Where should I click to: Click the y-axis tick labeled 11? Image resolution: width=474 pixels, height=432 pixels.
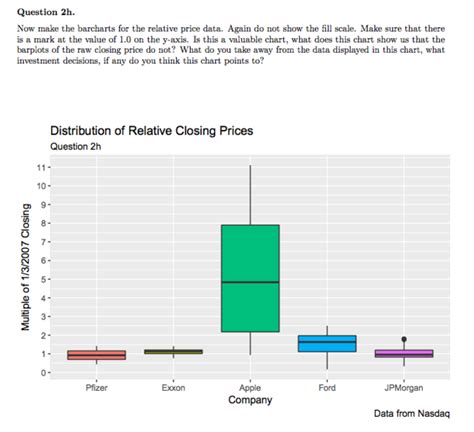point(41,167)
